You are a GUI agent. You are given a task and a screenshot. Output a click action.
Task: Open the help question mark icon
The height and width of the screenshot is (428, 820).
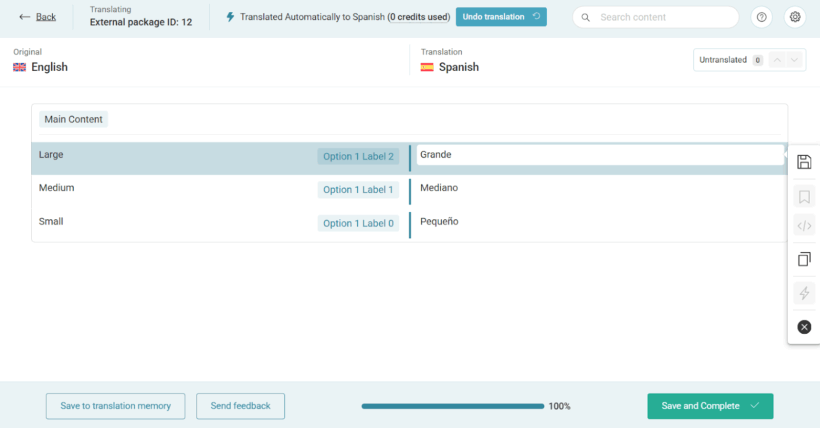762,17
